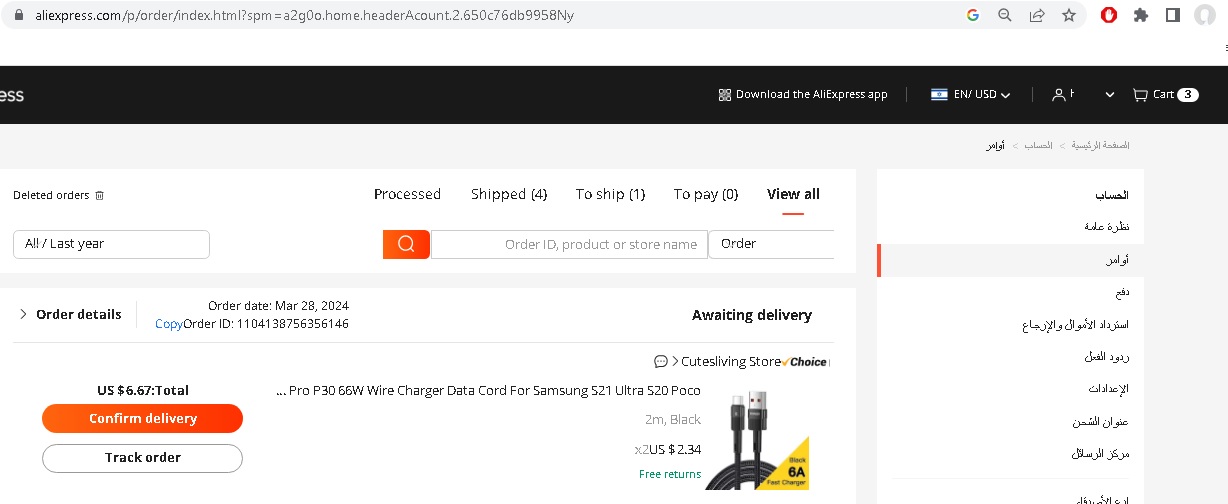Expand the account menu chevron
This screenshot has height=504, width=1228.
pyautogui.click(x=1109, y=95)
